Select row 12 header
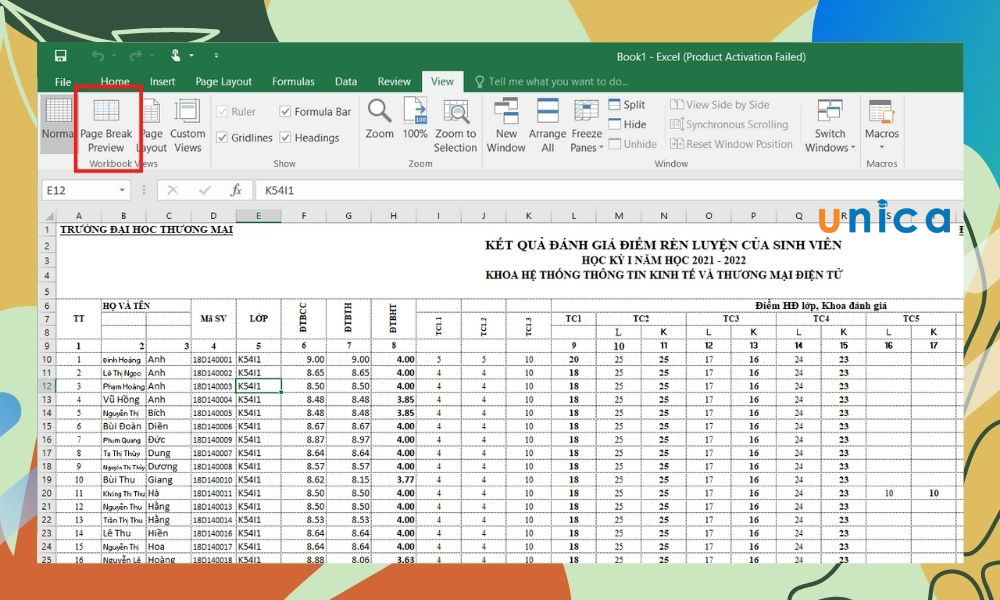The width and height of the screenshot is (1000, 600). coord(47,386)
